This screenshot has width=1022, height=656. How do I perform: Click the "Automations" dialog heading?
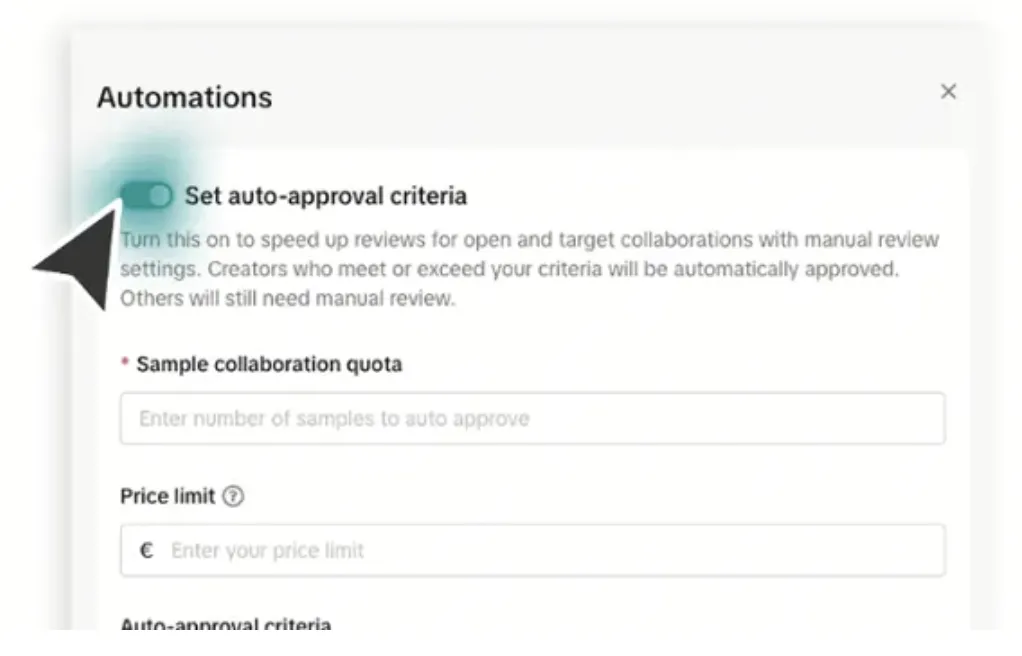184,98
